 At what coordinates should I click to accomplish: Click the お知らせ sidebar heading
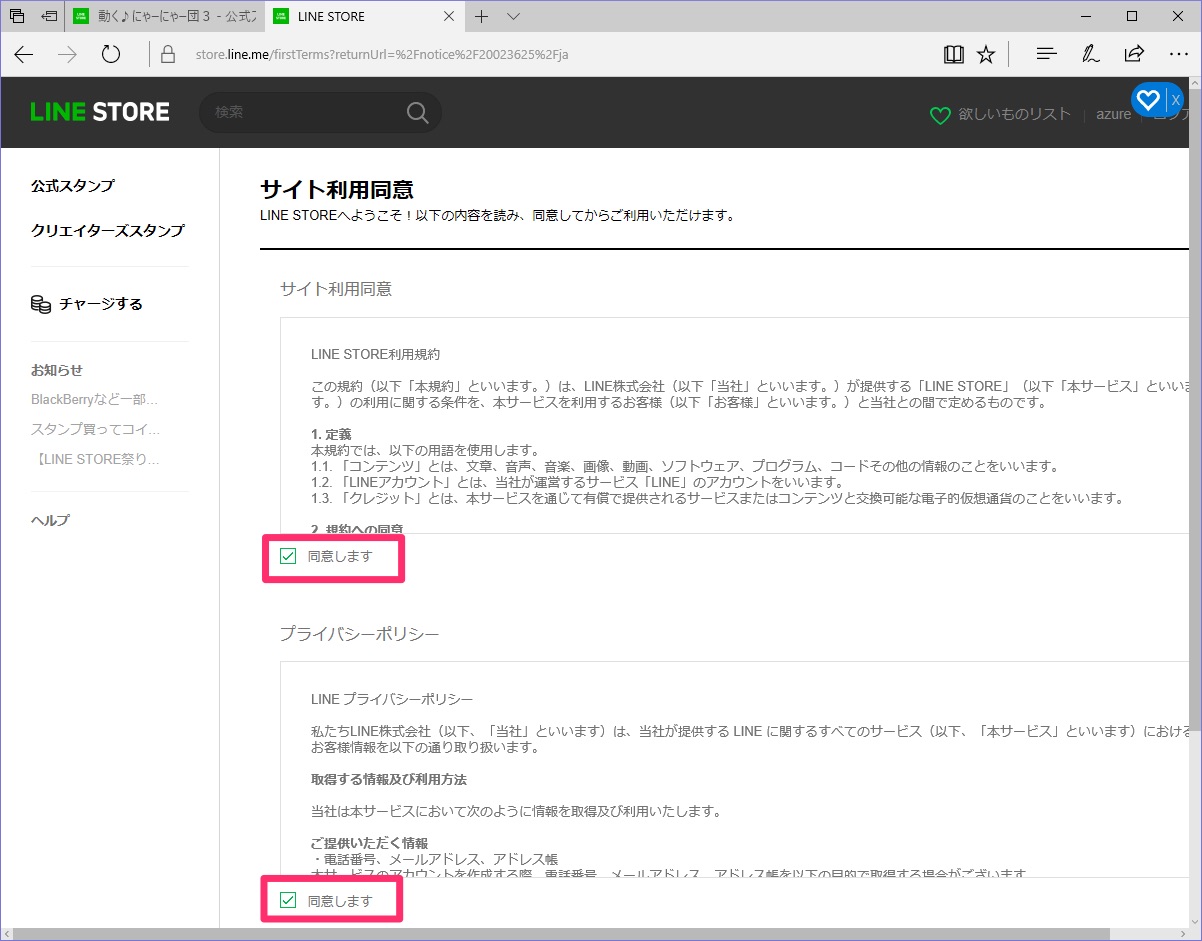coord(57,370)
